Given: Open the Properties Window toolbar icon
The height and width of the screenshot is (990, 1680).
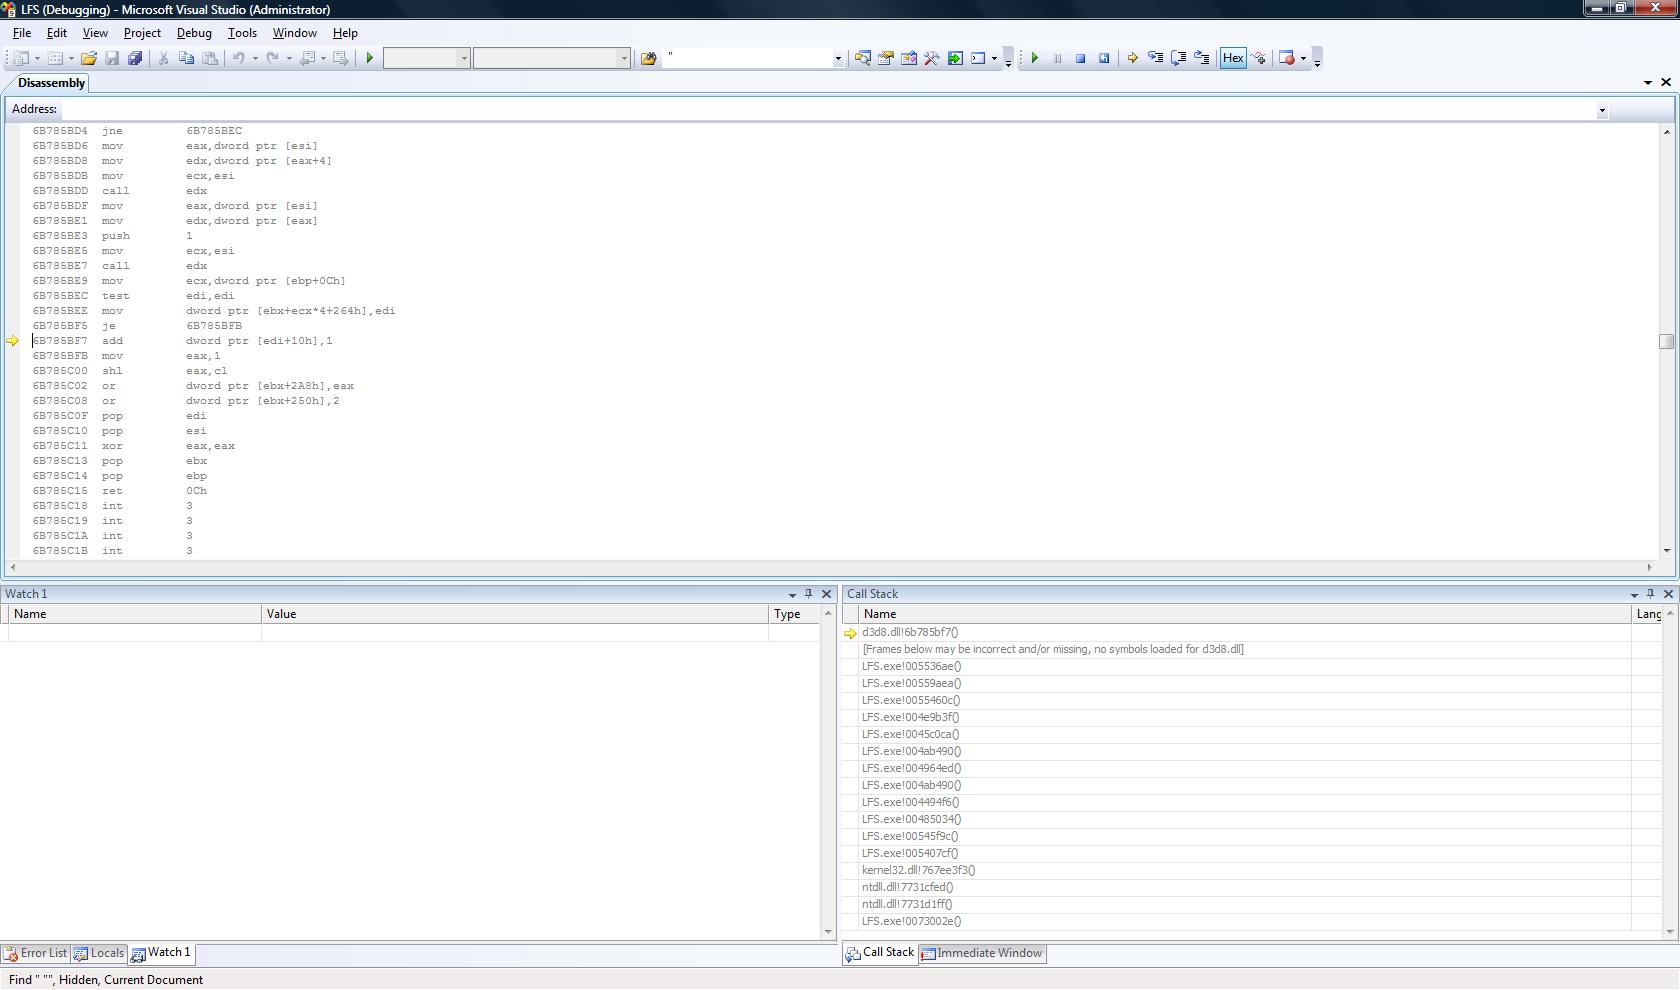Looking at the screenshot, I should tap(885, 58).
